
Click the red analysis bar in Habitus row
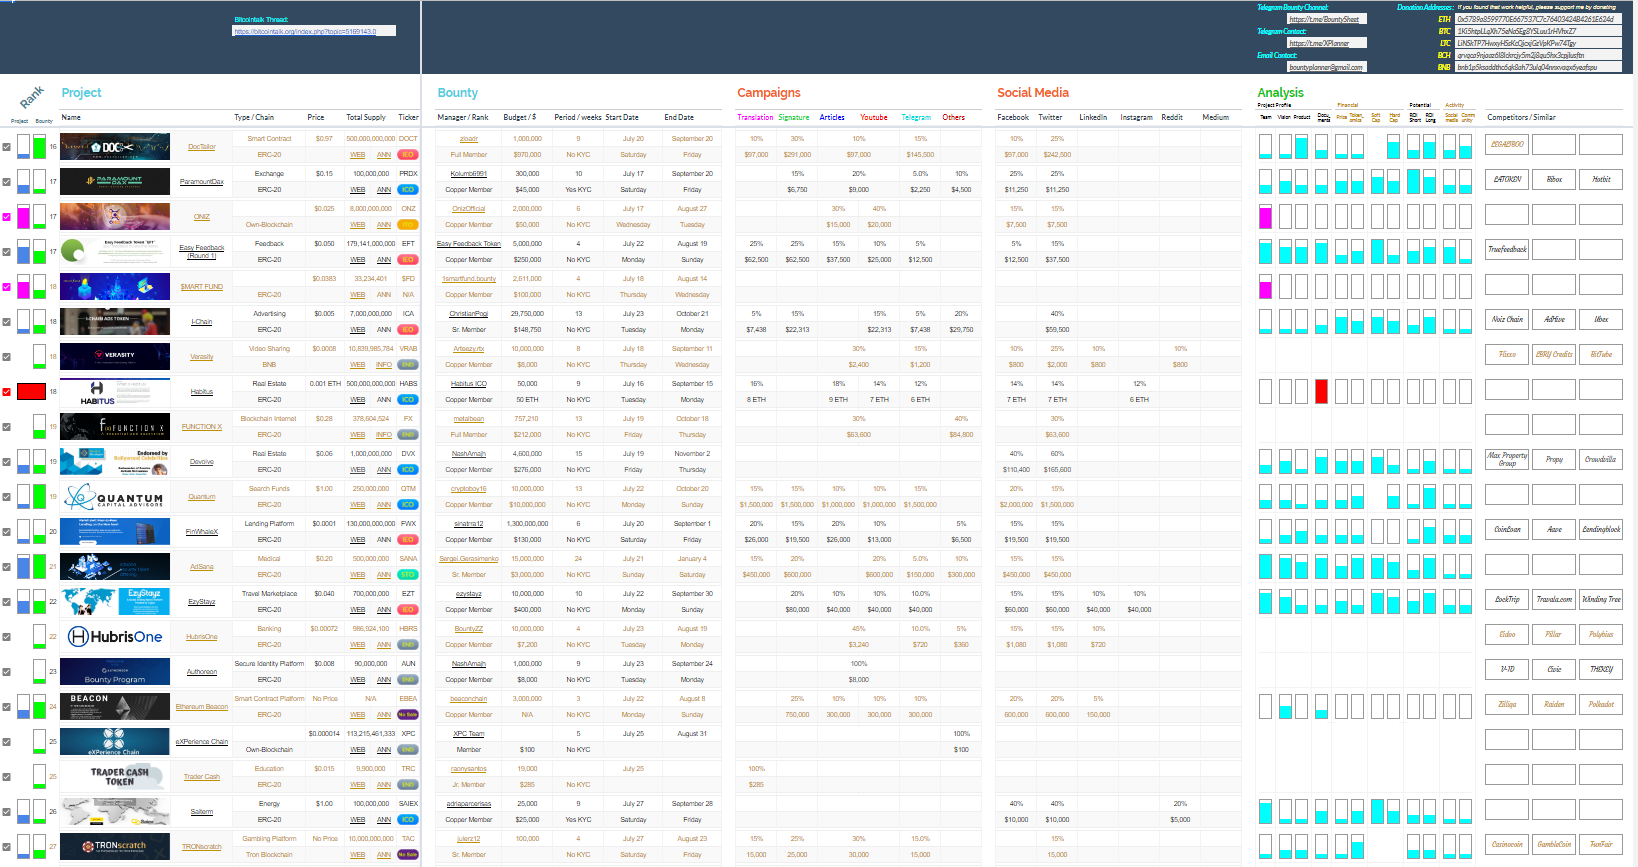tap(1321, 392)
